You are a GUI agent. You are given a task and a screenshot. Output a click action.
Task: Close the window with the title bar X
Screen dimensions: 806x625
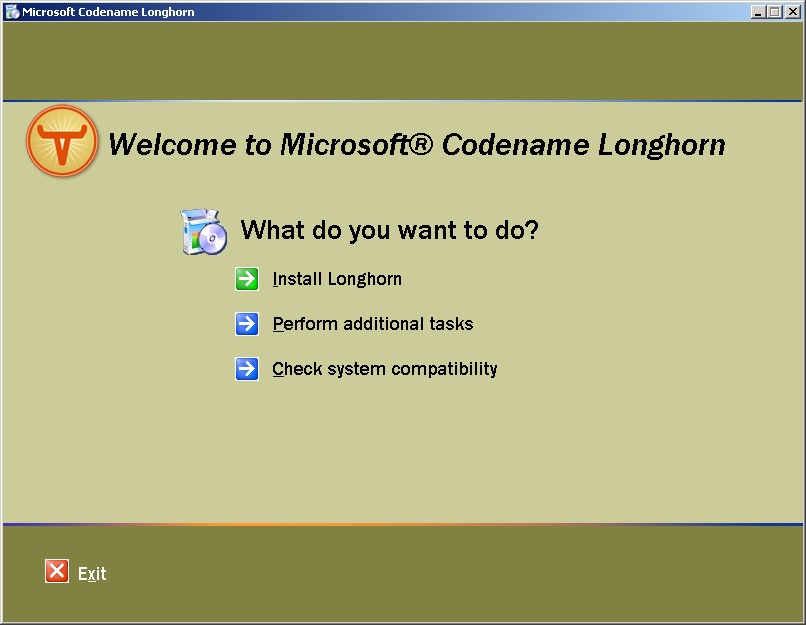[x=792, y=12]
